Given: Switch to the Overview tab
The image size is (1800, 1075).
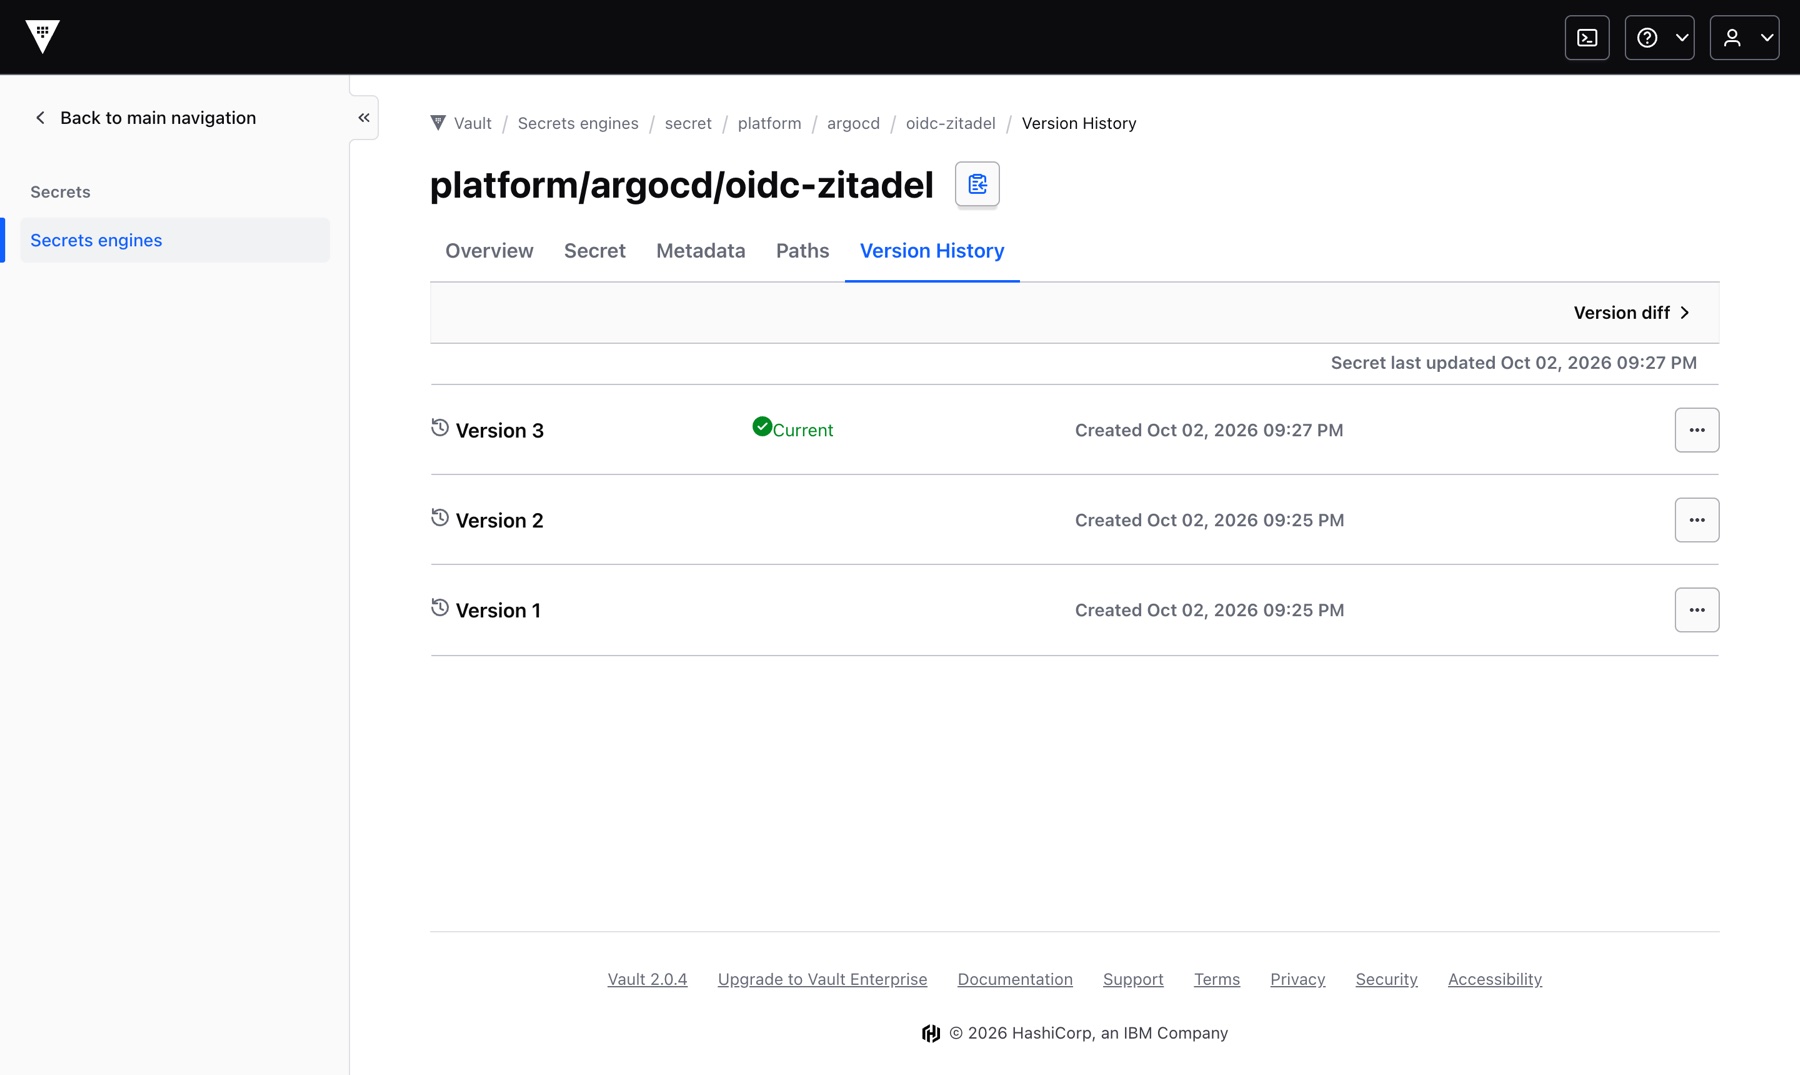Looking at the screenshot, I should coord(489,251).
